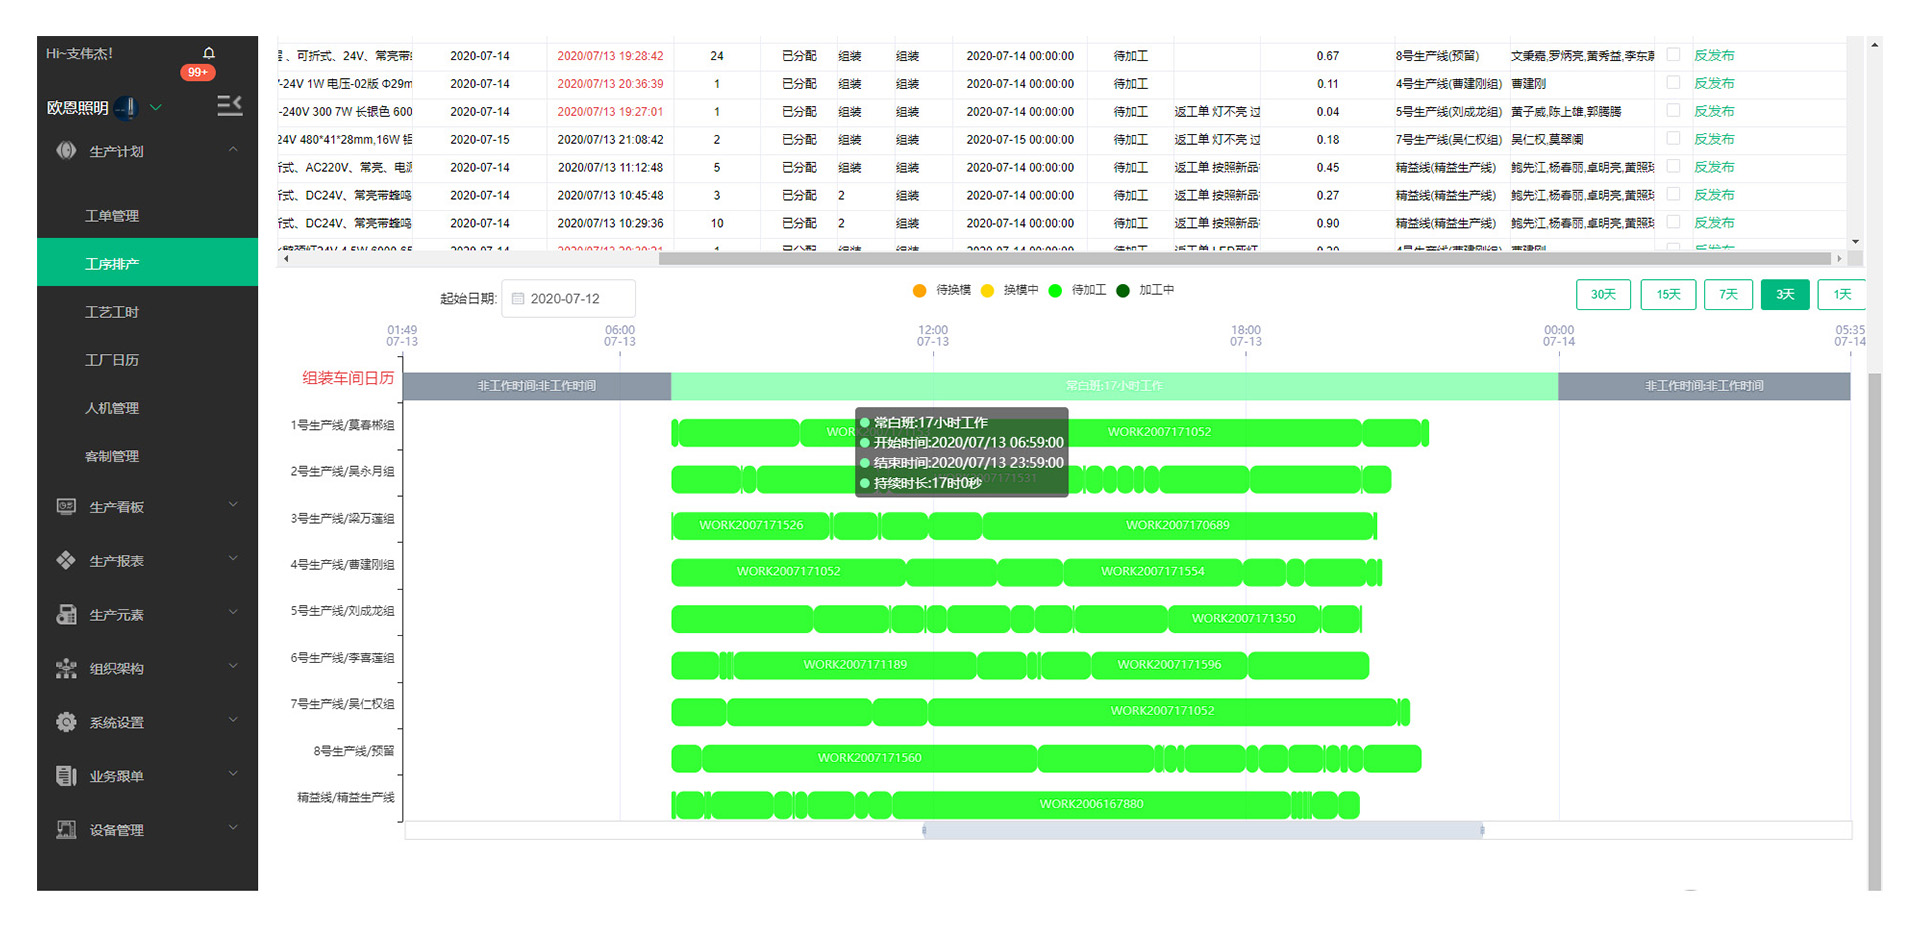The image size is (1920, 936).
Task: Switch timeline to 7天 view
Action: tap(1728, 294)
